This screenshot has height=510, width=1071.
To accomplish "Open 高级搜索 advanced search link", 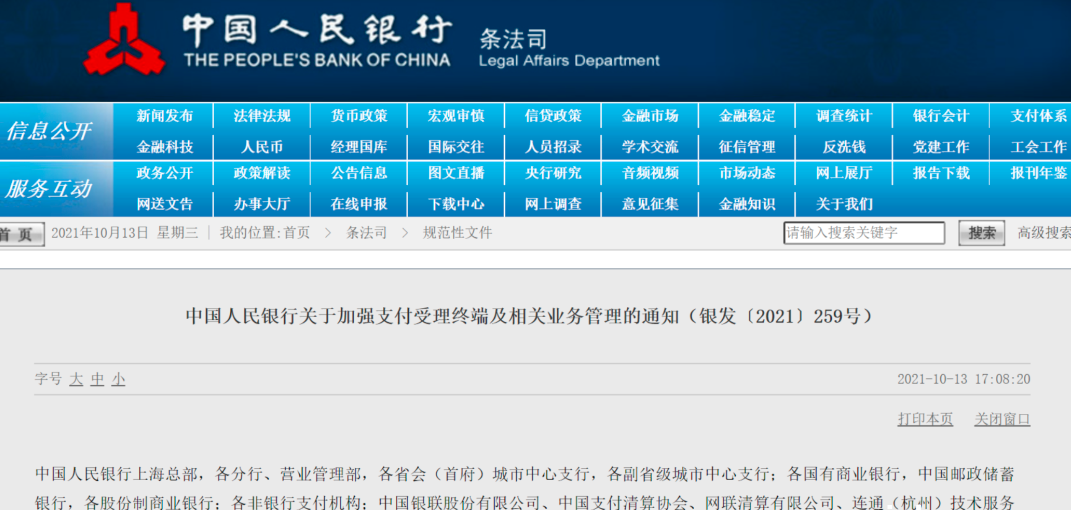I will point(1044,233).
